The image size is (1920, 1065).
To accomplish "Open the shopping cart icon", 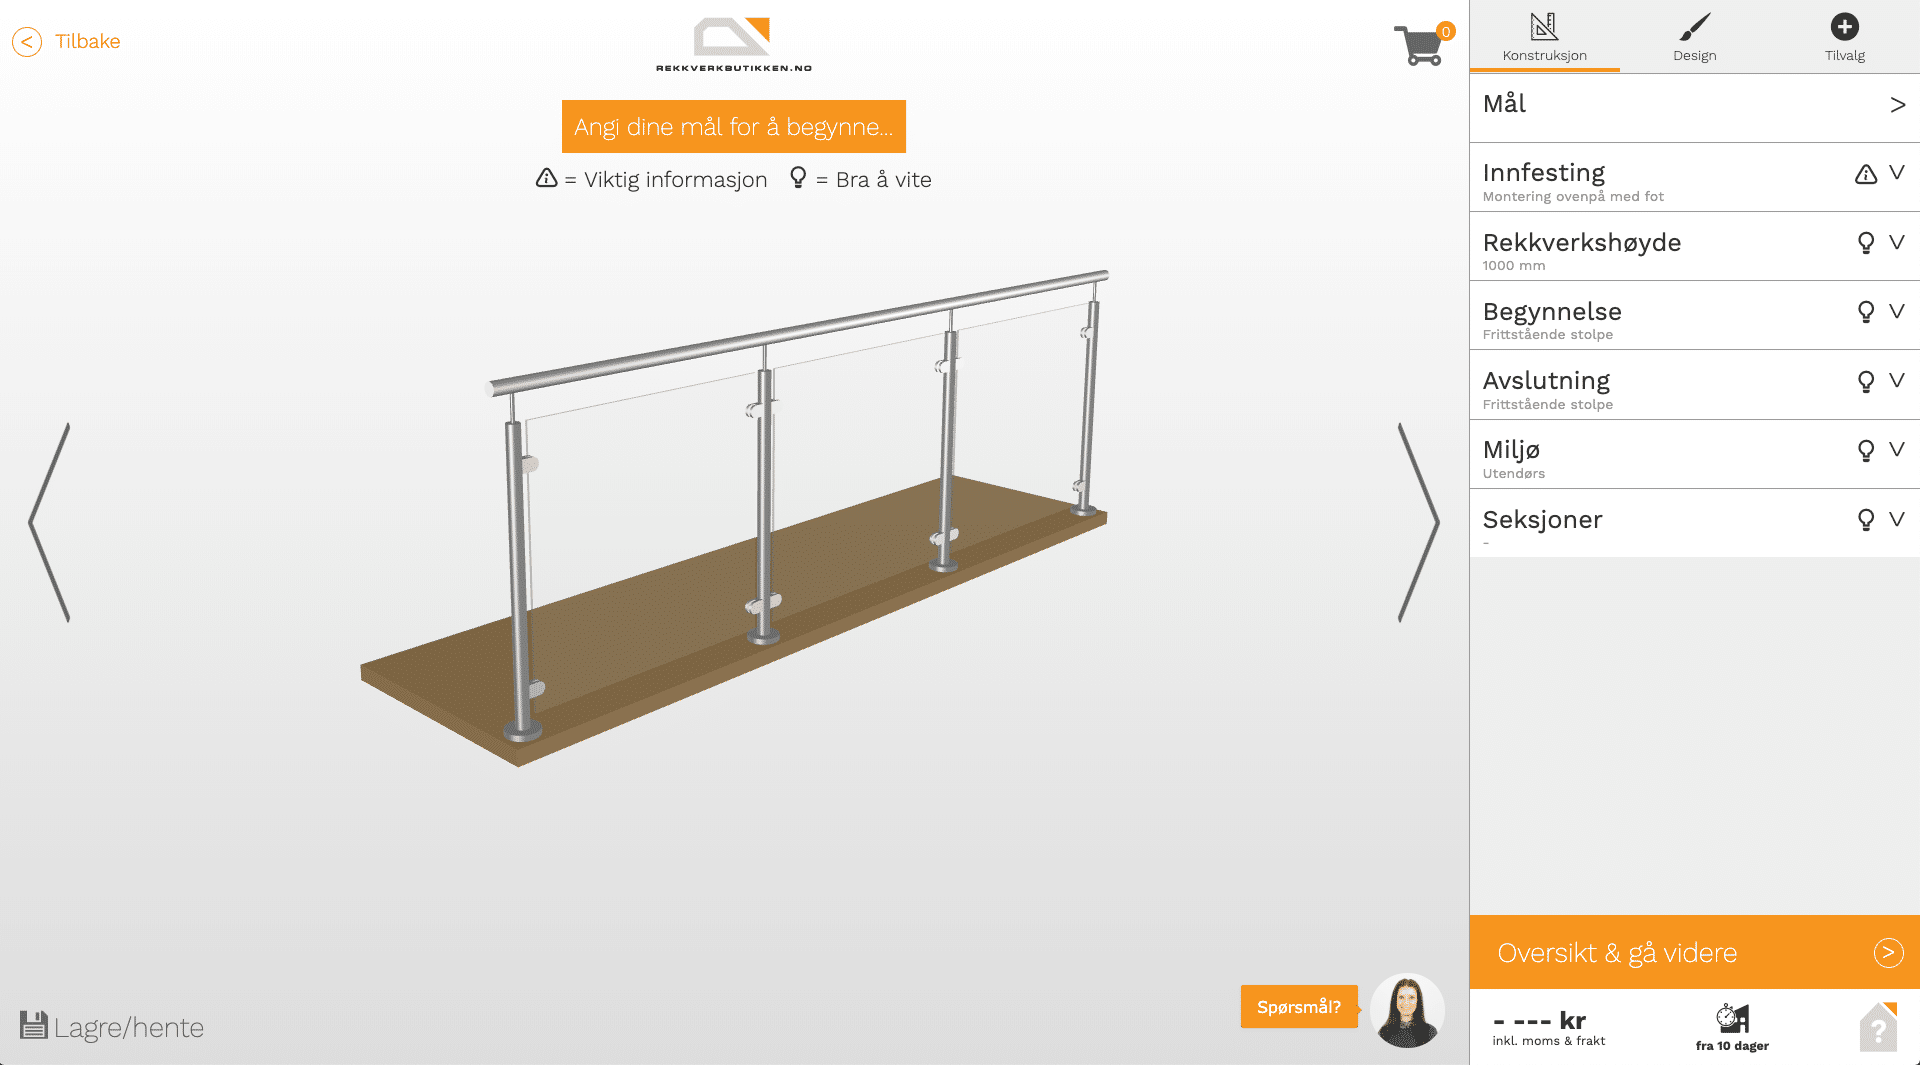I will [x=1421, y=44].
